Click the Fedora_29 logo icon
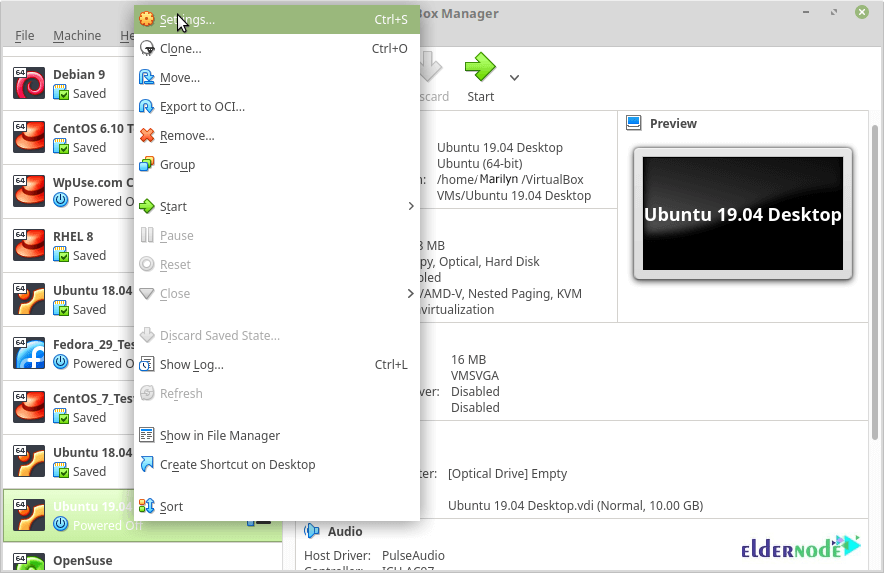 click(29, 353)
